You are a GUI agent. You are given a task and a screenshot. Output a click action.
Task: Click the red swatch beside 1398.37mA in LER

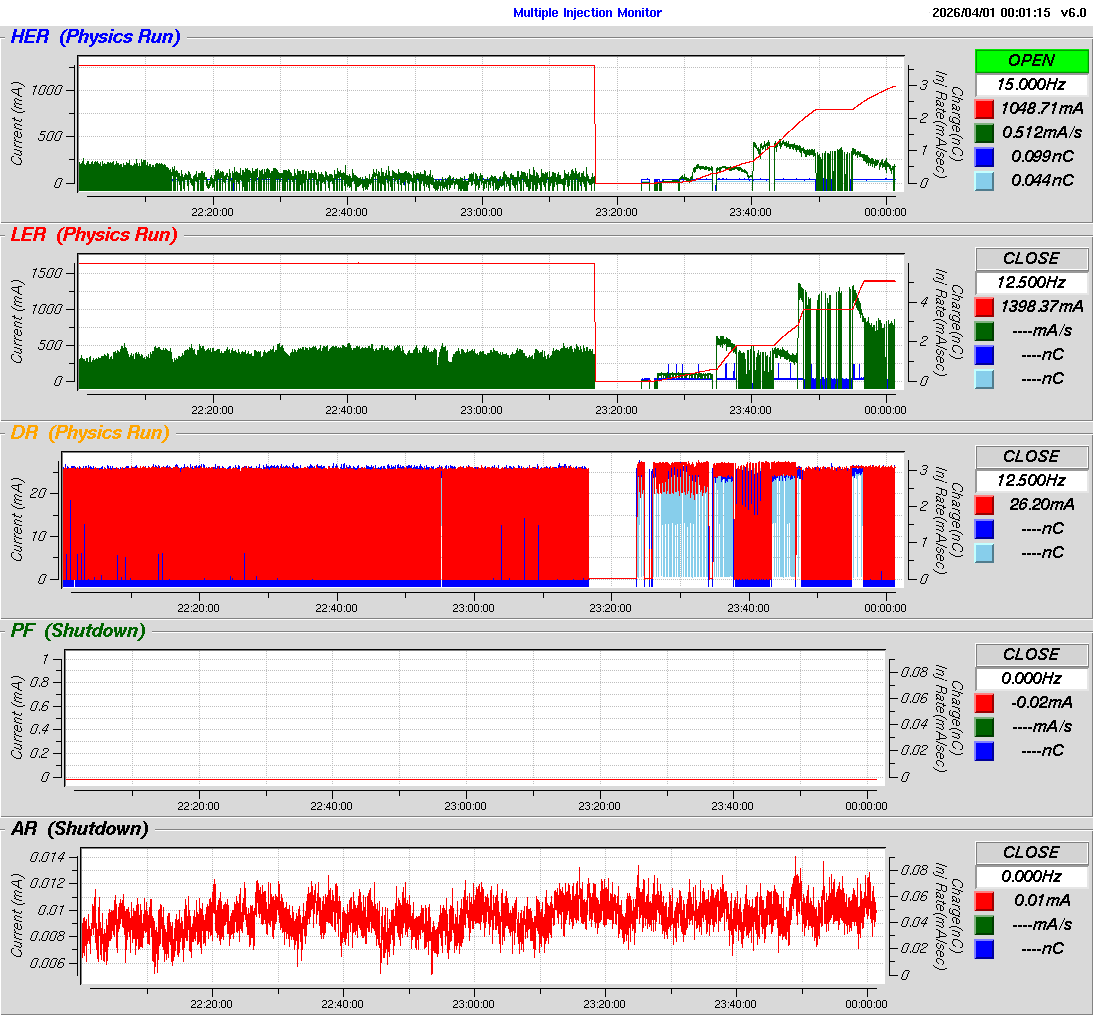point(984,306)
